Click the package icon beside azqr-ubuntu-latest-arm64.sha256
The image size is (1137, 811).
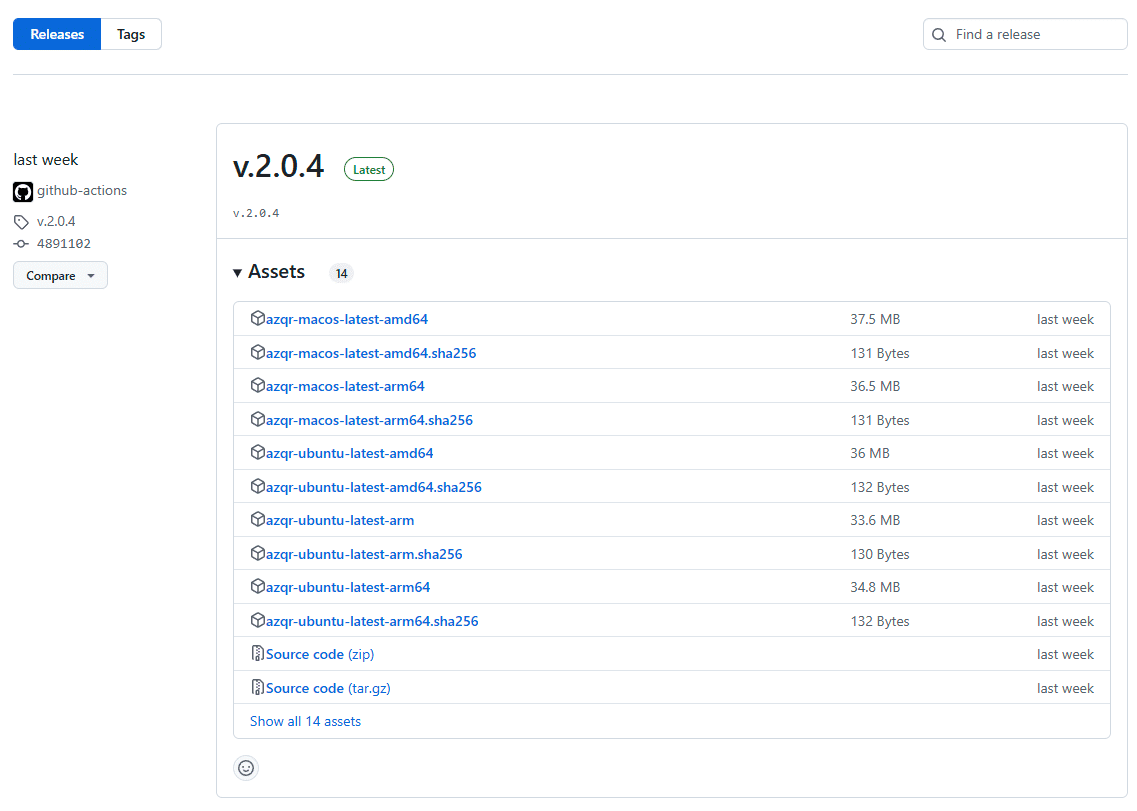[x=258, y=621]
